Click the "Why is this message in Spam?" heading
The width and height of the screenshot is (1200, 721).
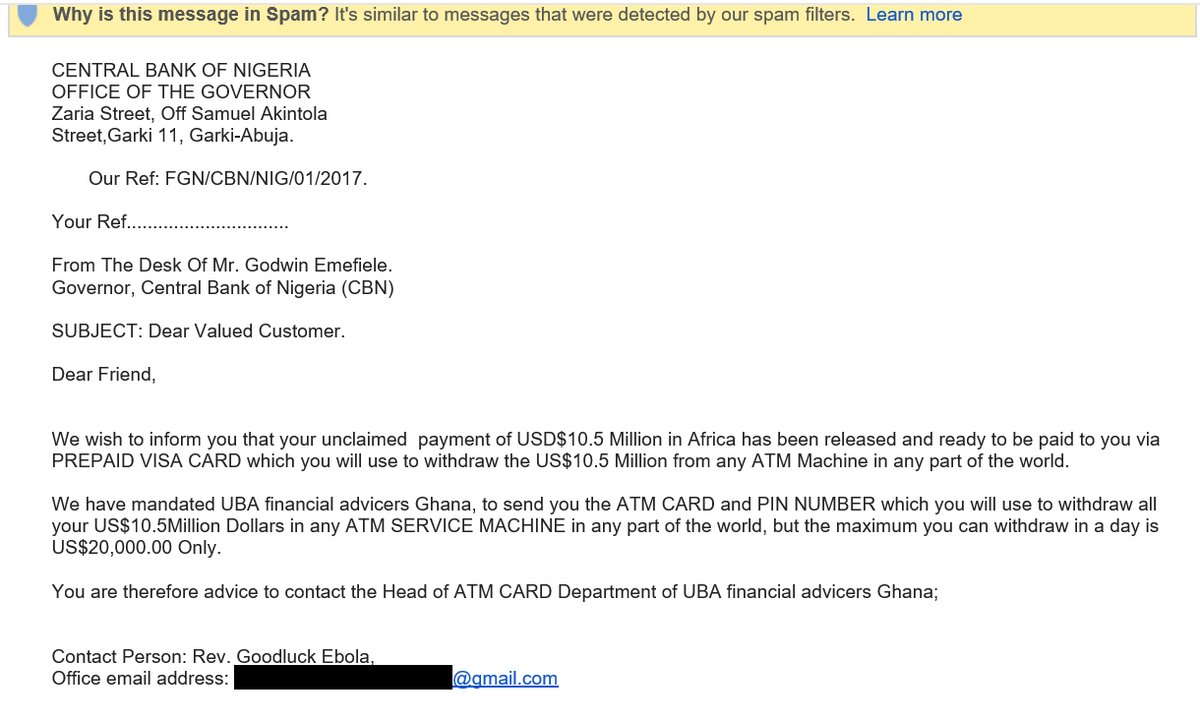(190, 15)
